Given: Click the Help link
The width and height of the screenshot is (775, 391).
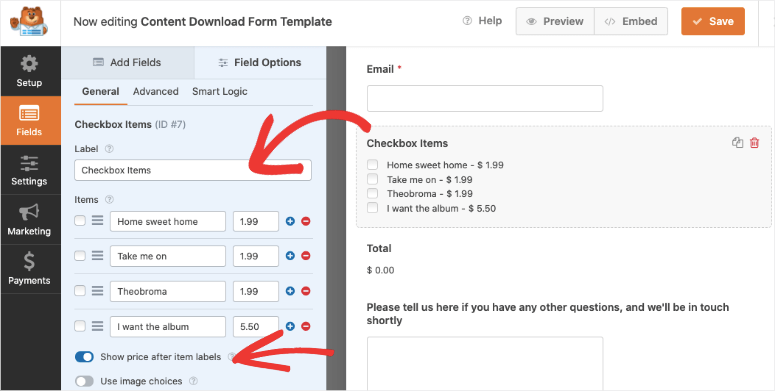Looking at the screenshot, I should [x=482, y=21].
